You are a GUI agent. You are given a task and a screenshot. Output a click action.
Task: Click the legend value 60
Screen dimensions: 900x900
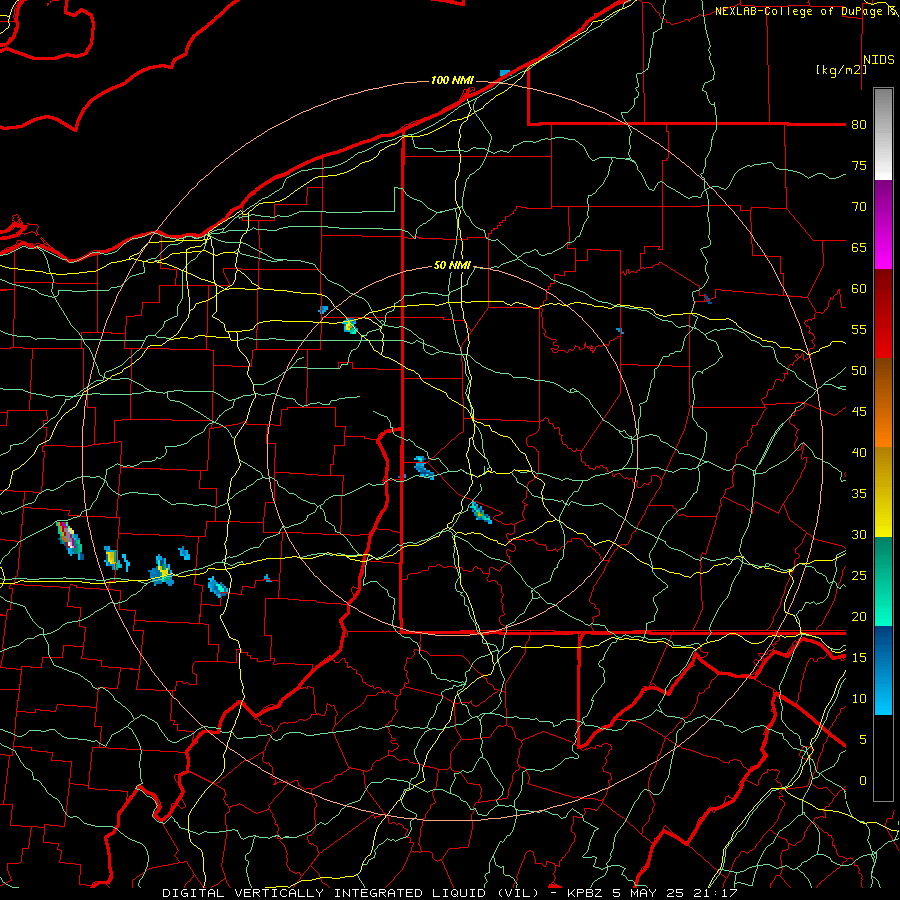(859, 289)
